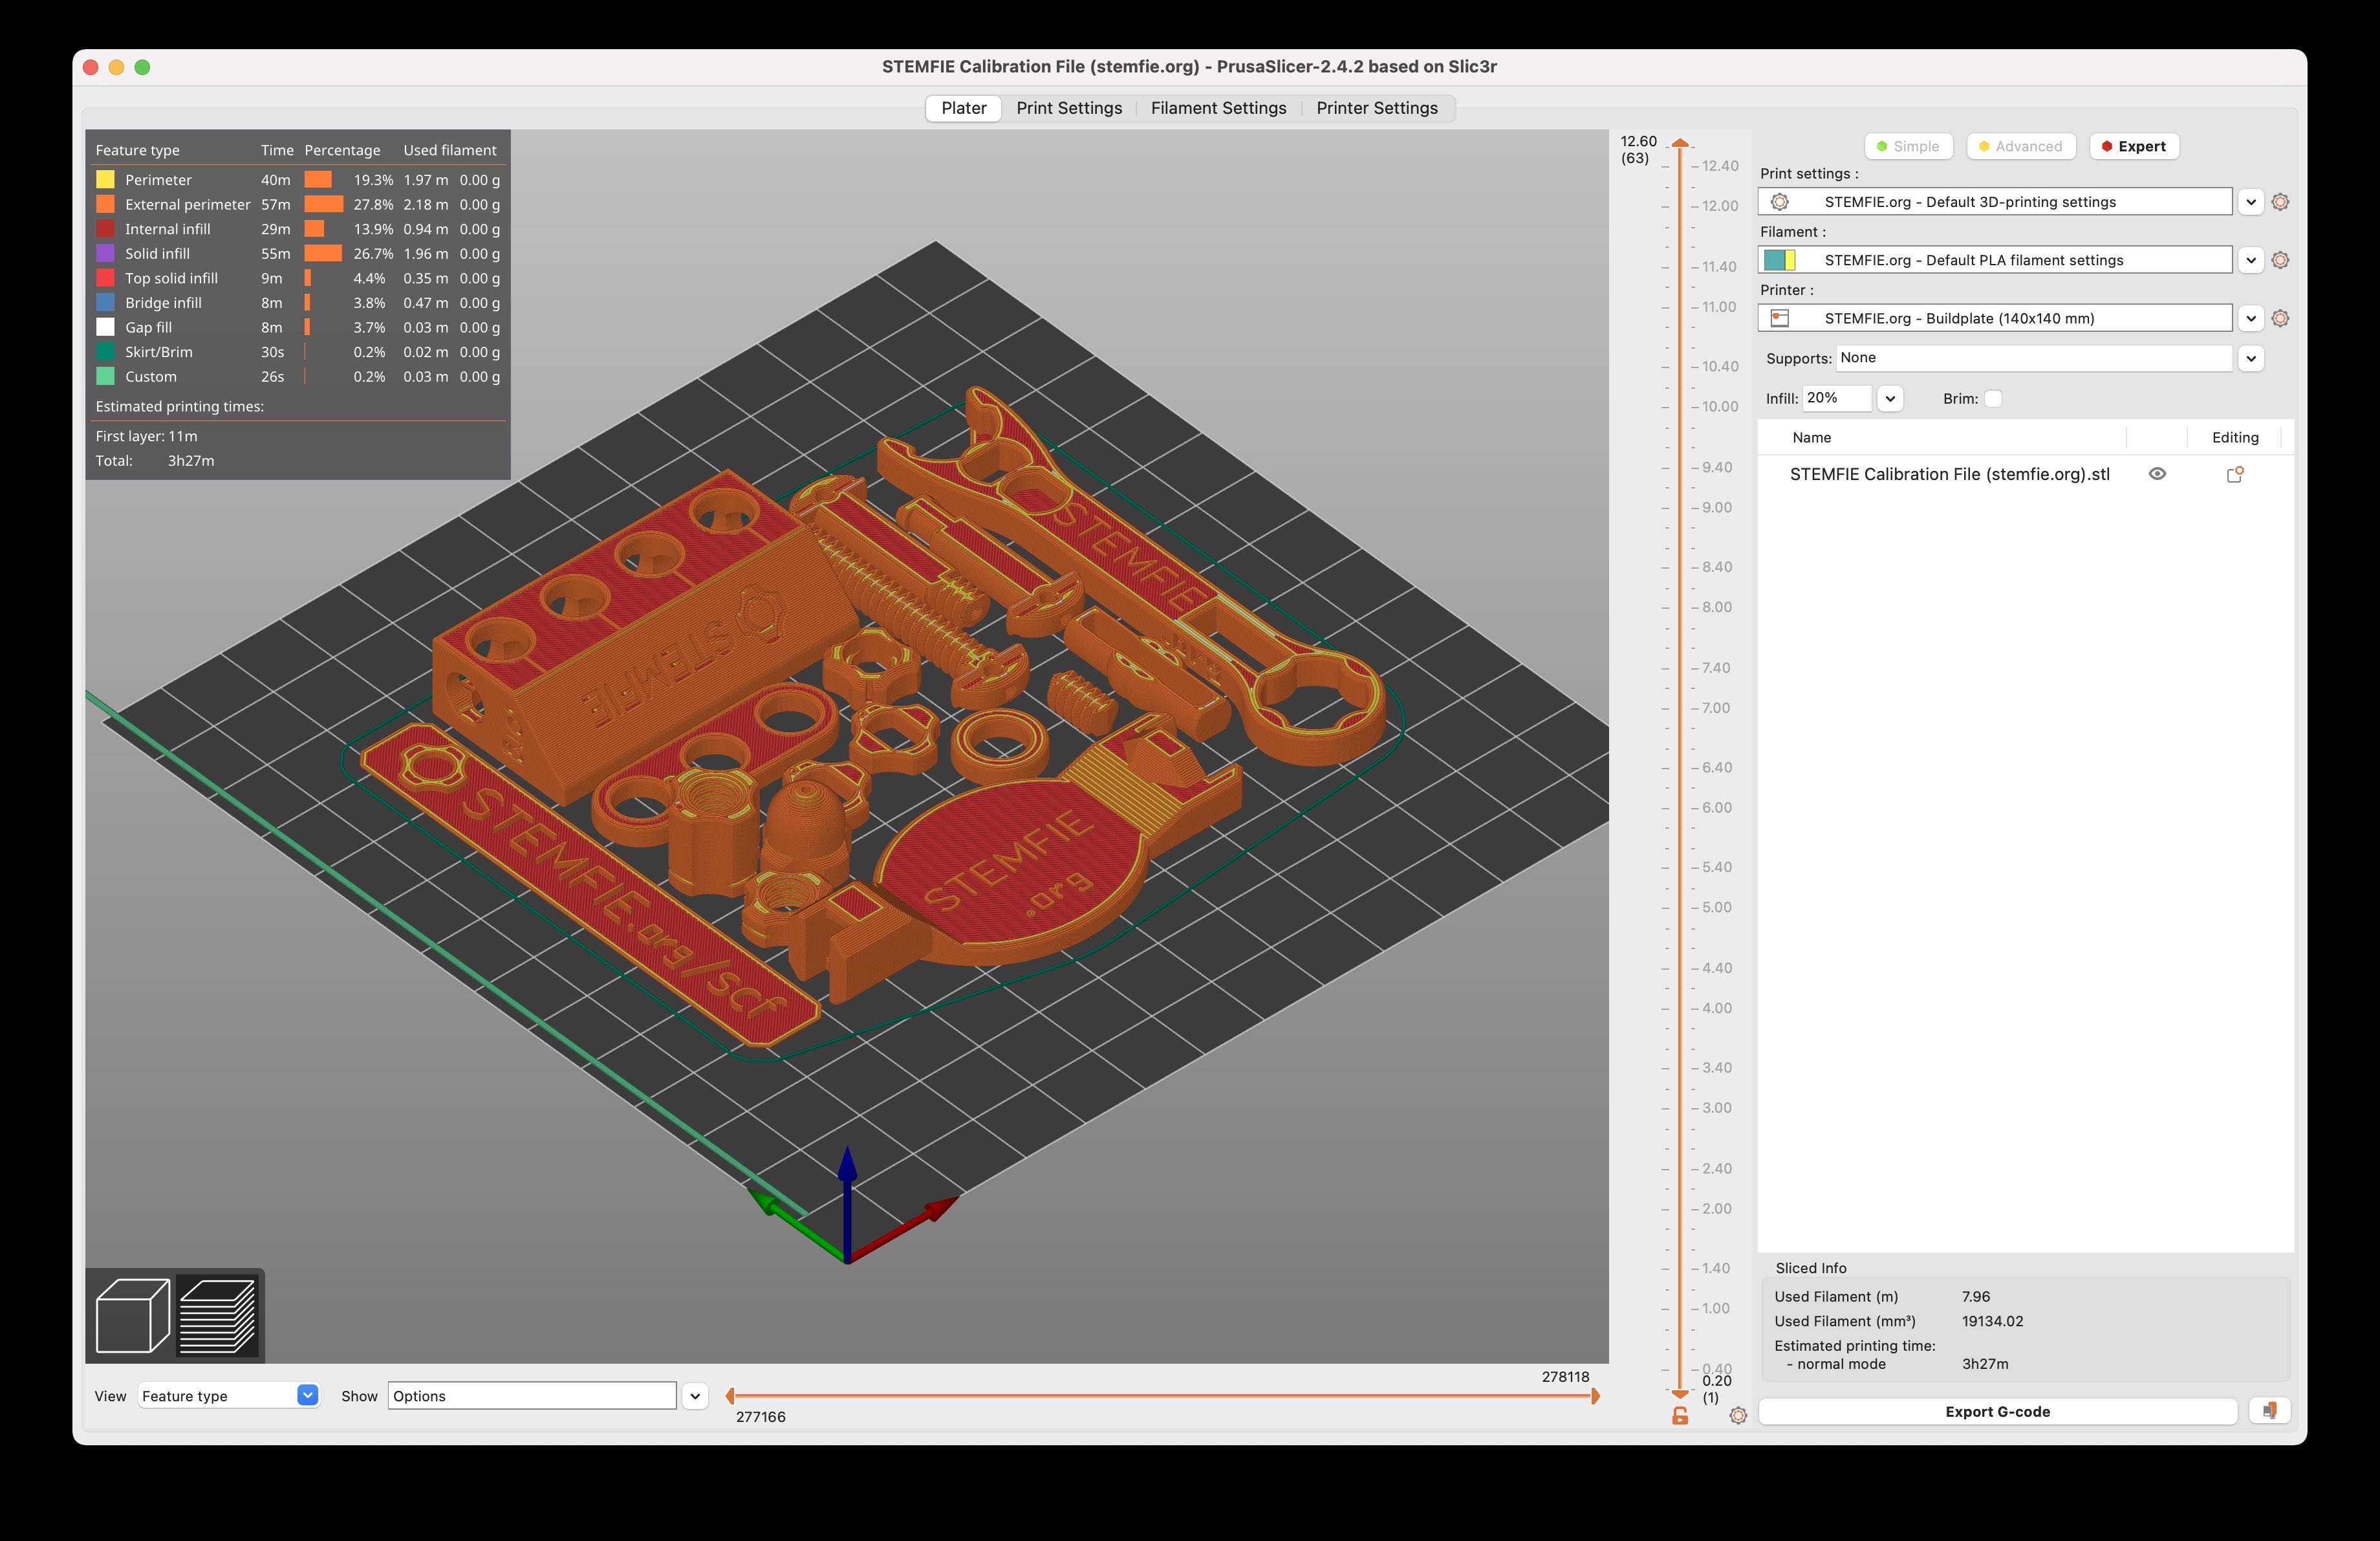Open the Filament Settings tab
Viewport: 2380px width, 1541px height.
(1218, 108)
